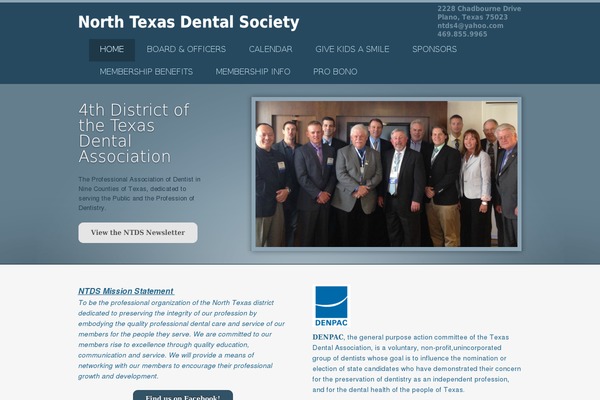Click View the NTDS Newsletter button

138,233
